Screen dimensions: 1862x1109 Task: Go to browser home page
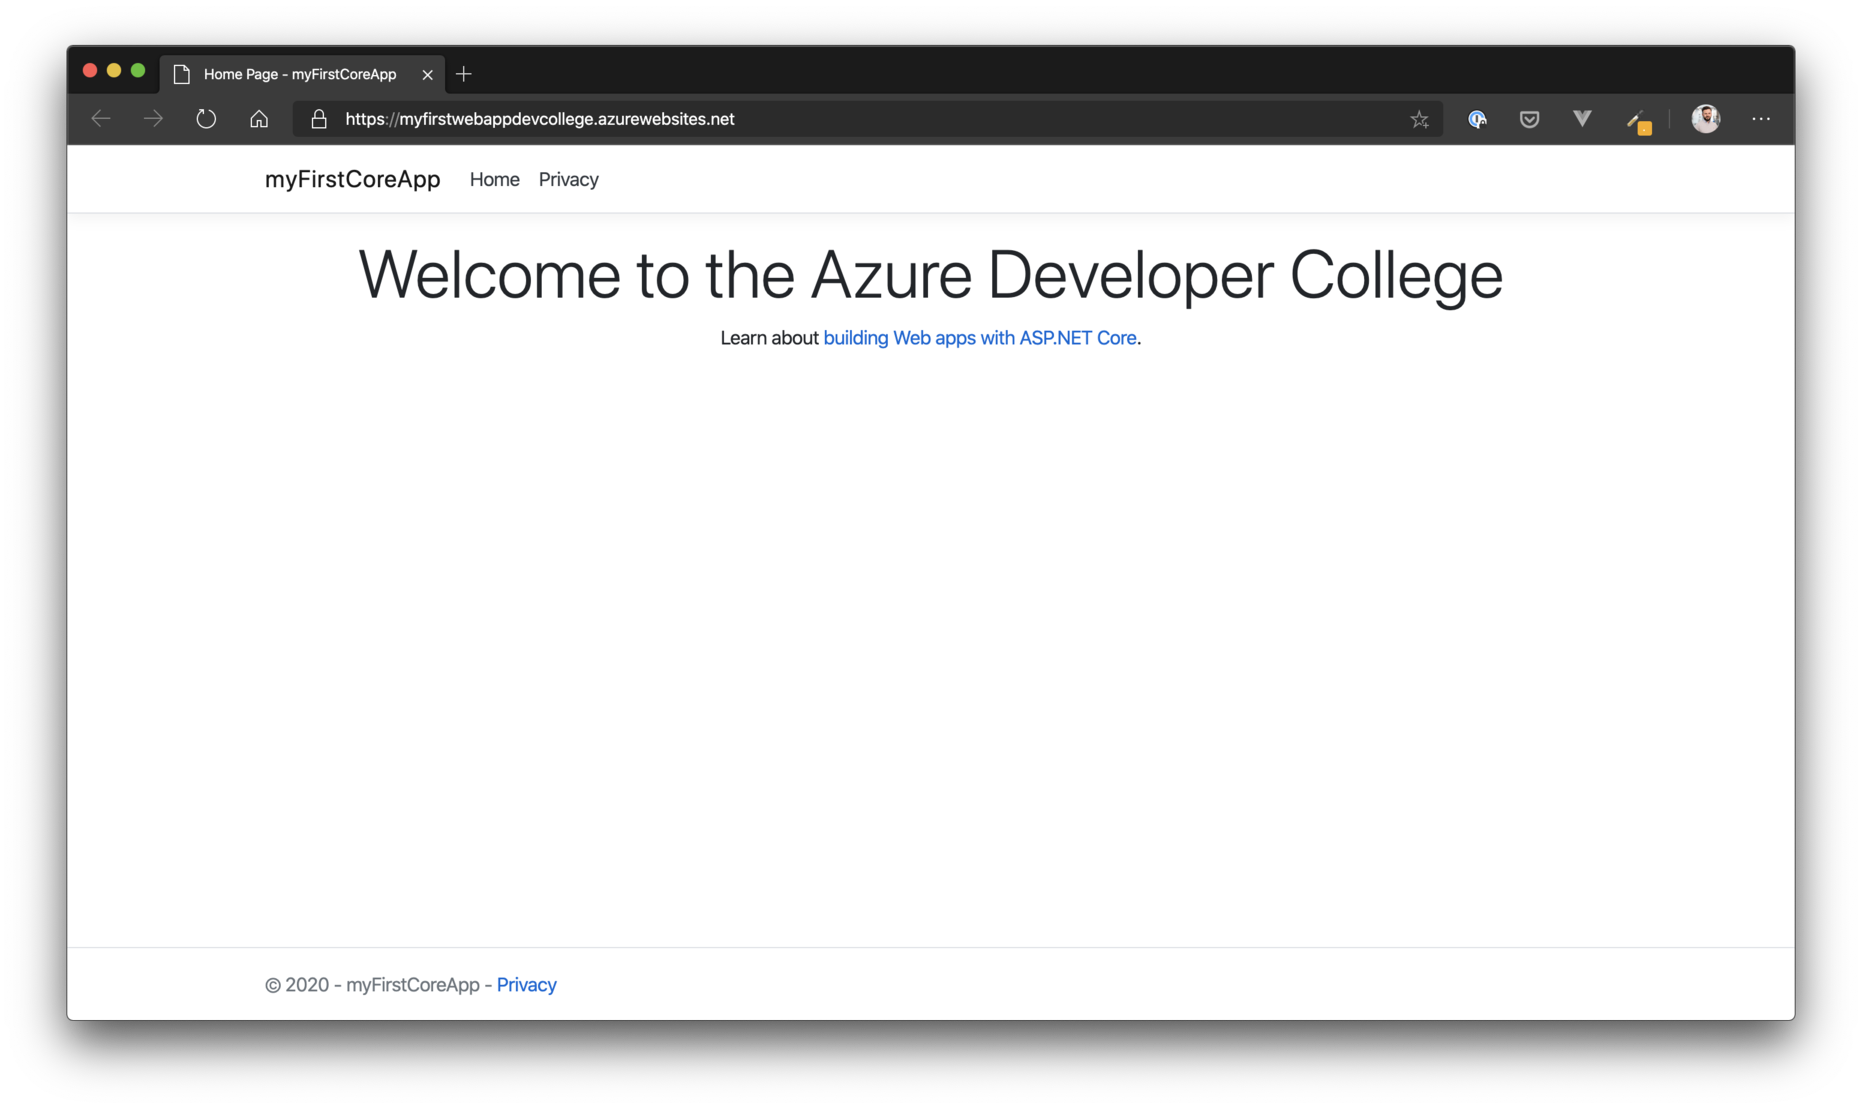click(259, 118)
